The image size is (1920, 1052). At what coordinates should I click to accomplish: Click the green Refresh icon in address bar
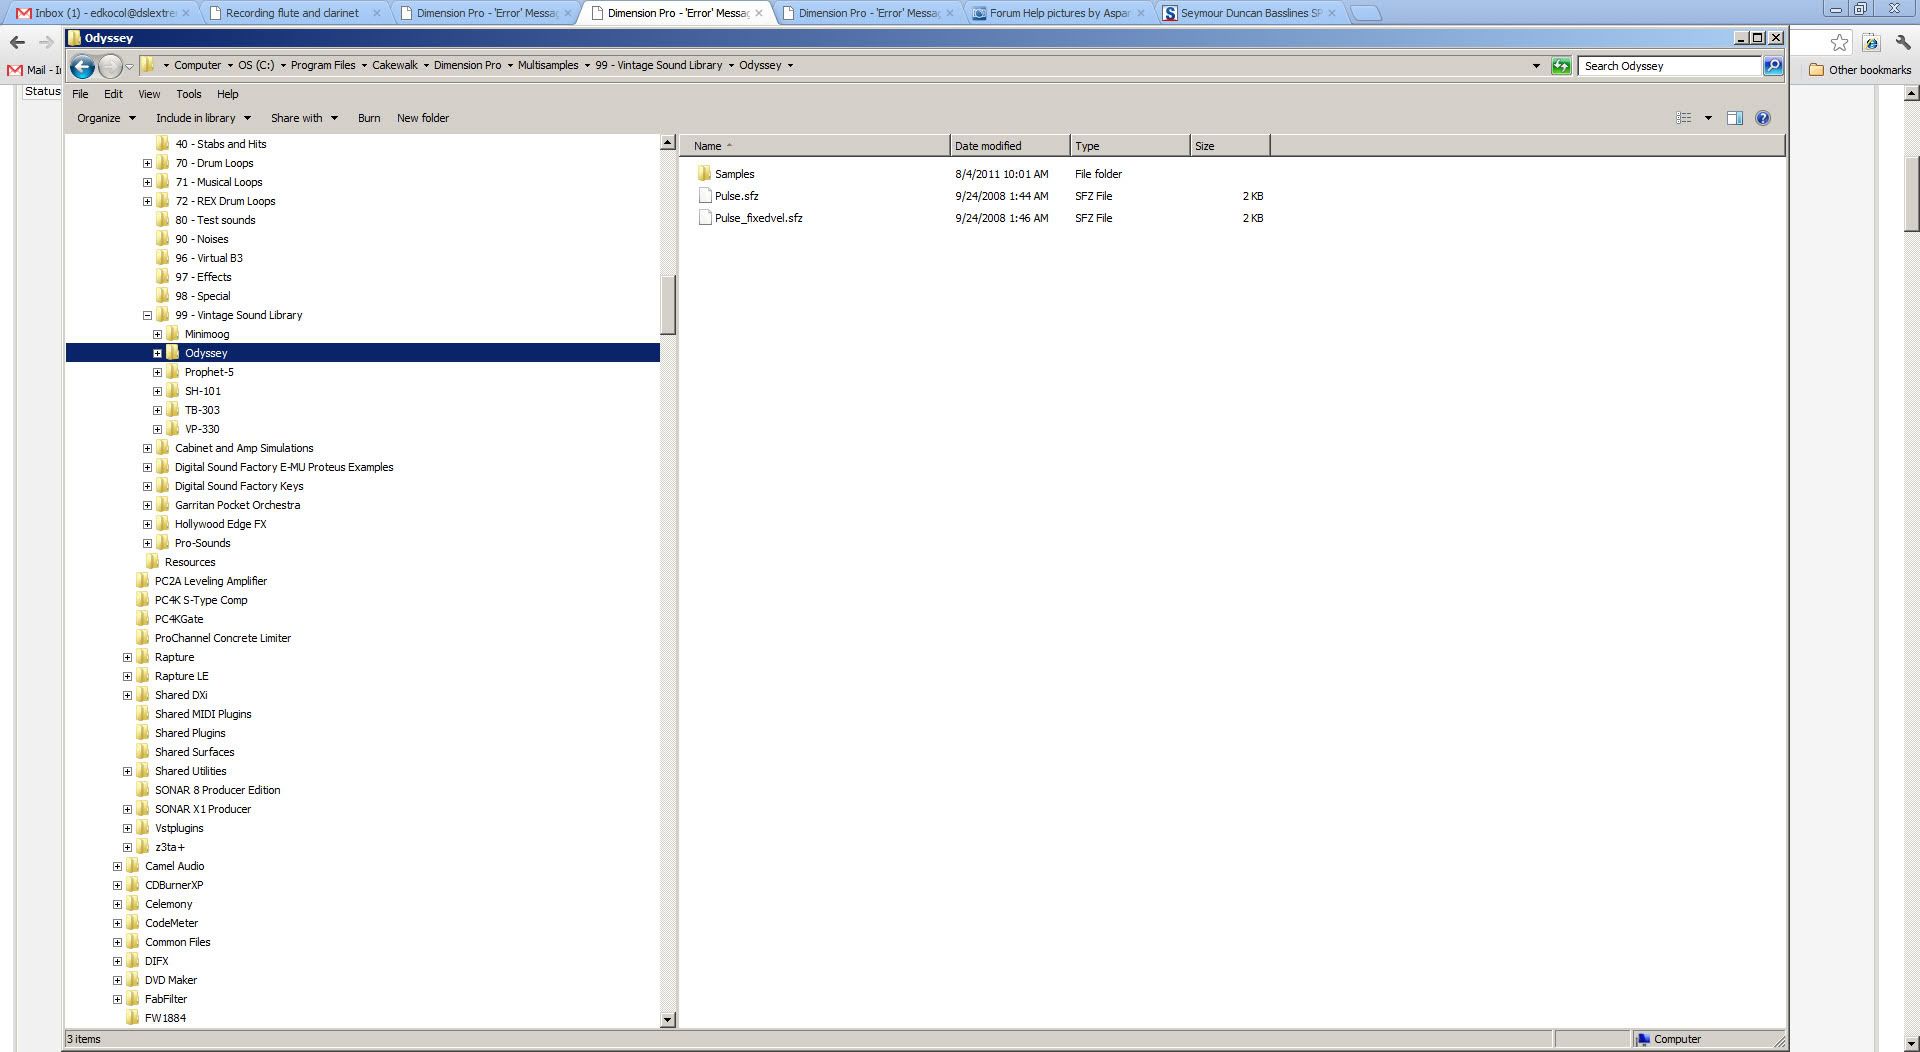point(1560,66)
